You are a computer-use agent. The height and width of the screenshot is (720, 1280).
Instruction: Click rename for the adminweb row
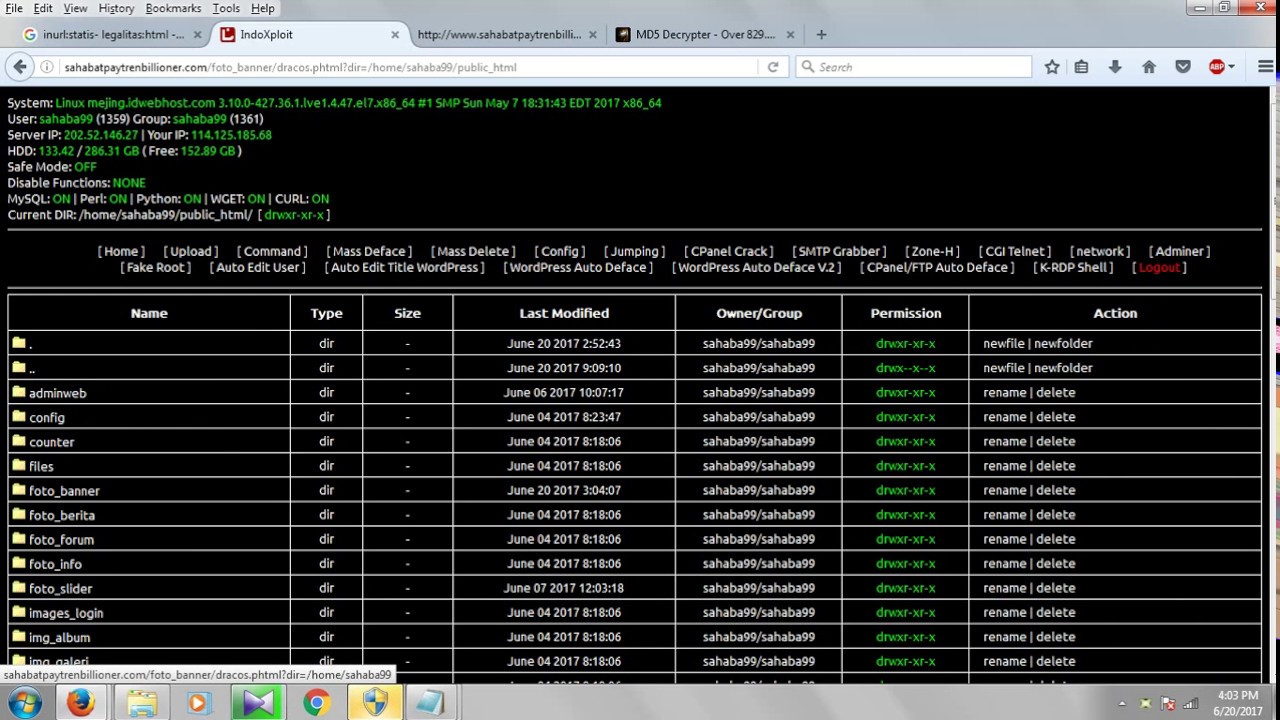1004,392
